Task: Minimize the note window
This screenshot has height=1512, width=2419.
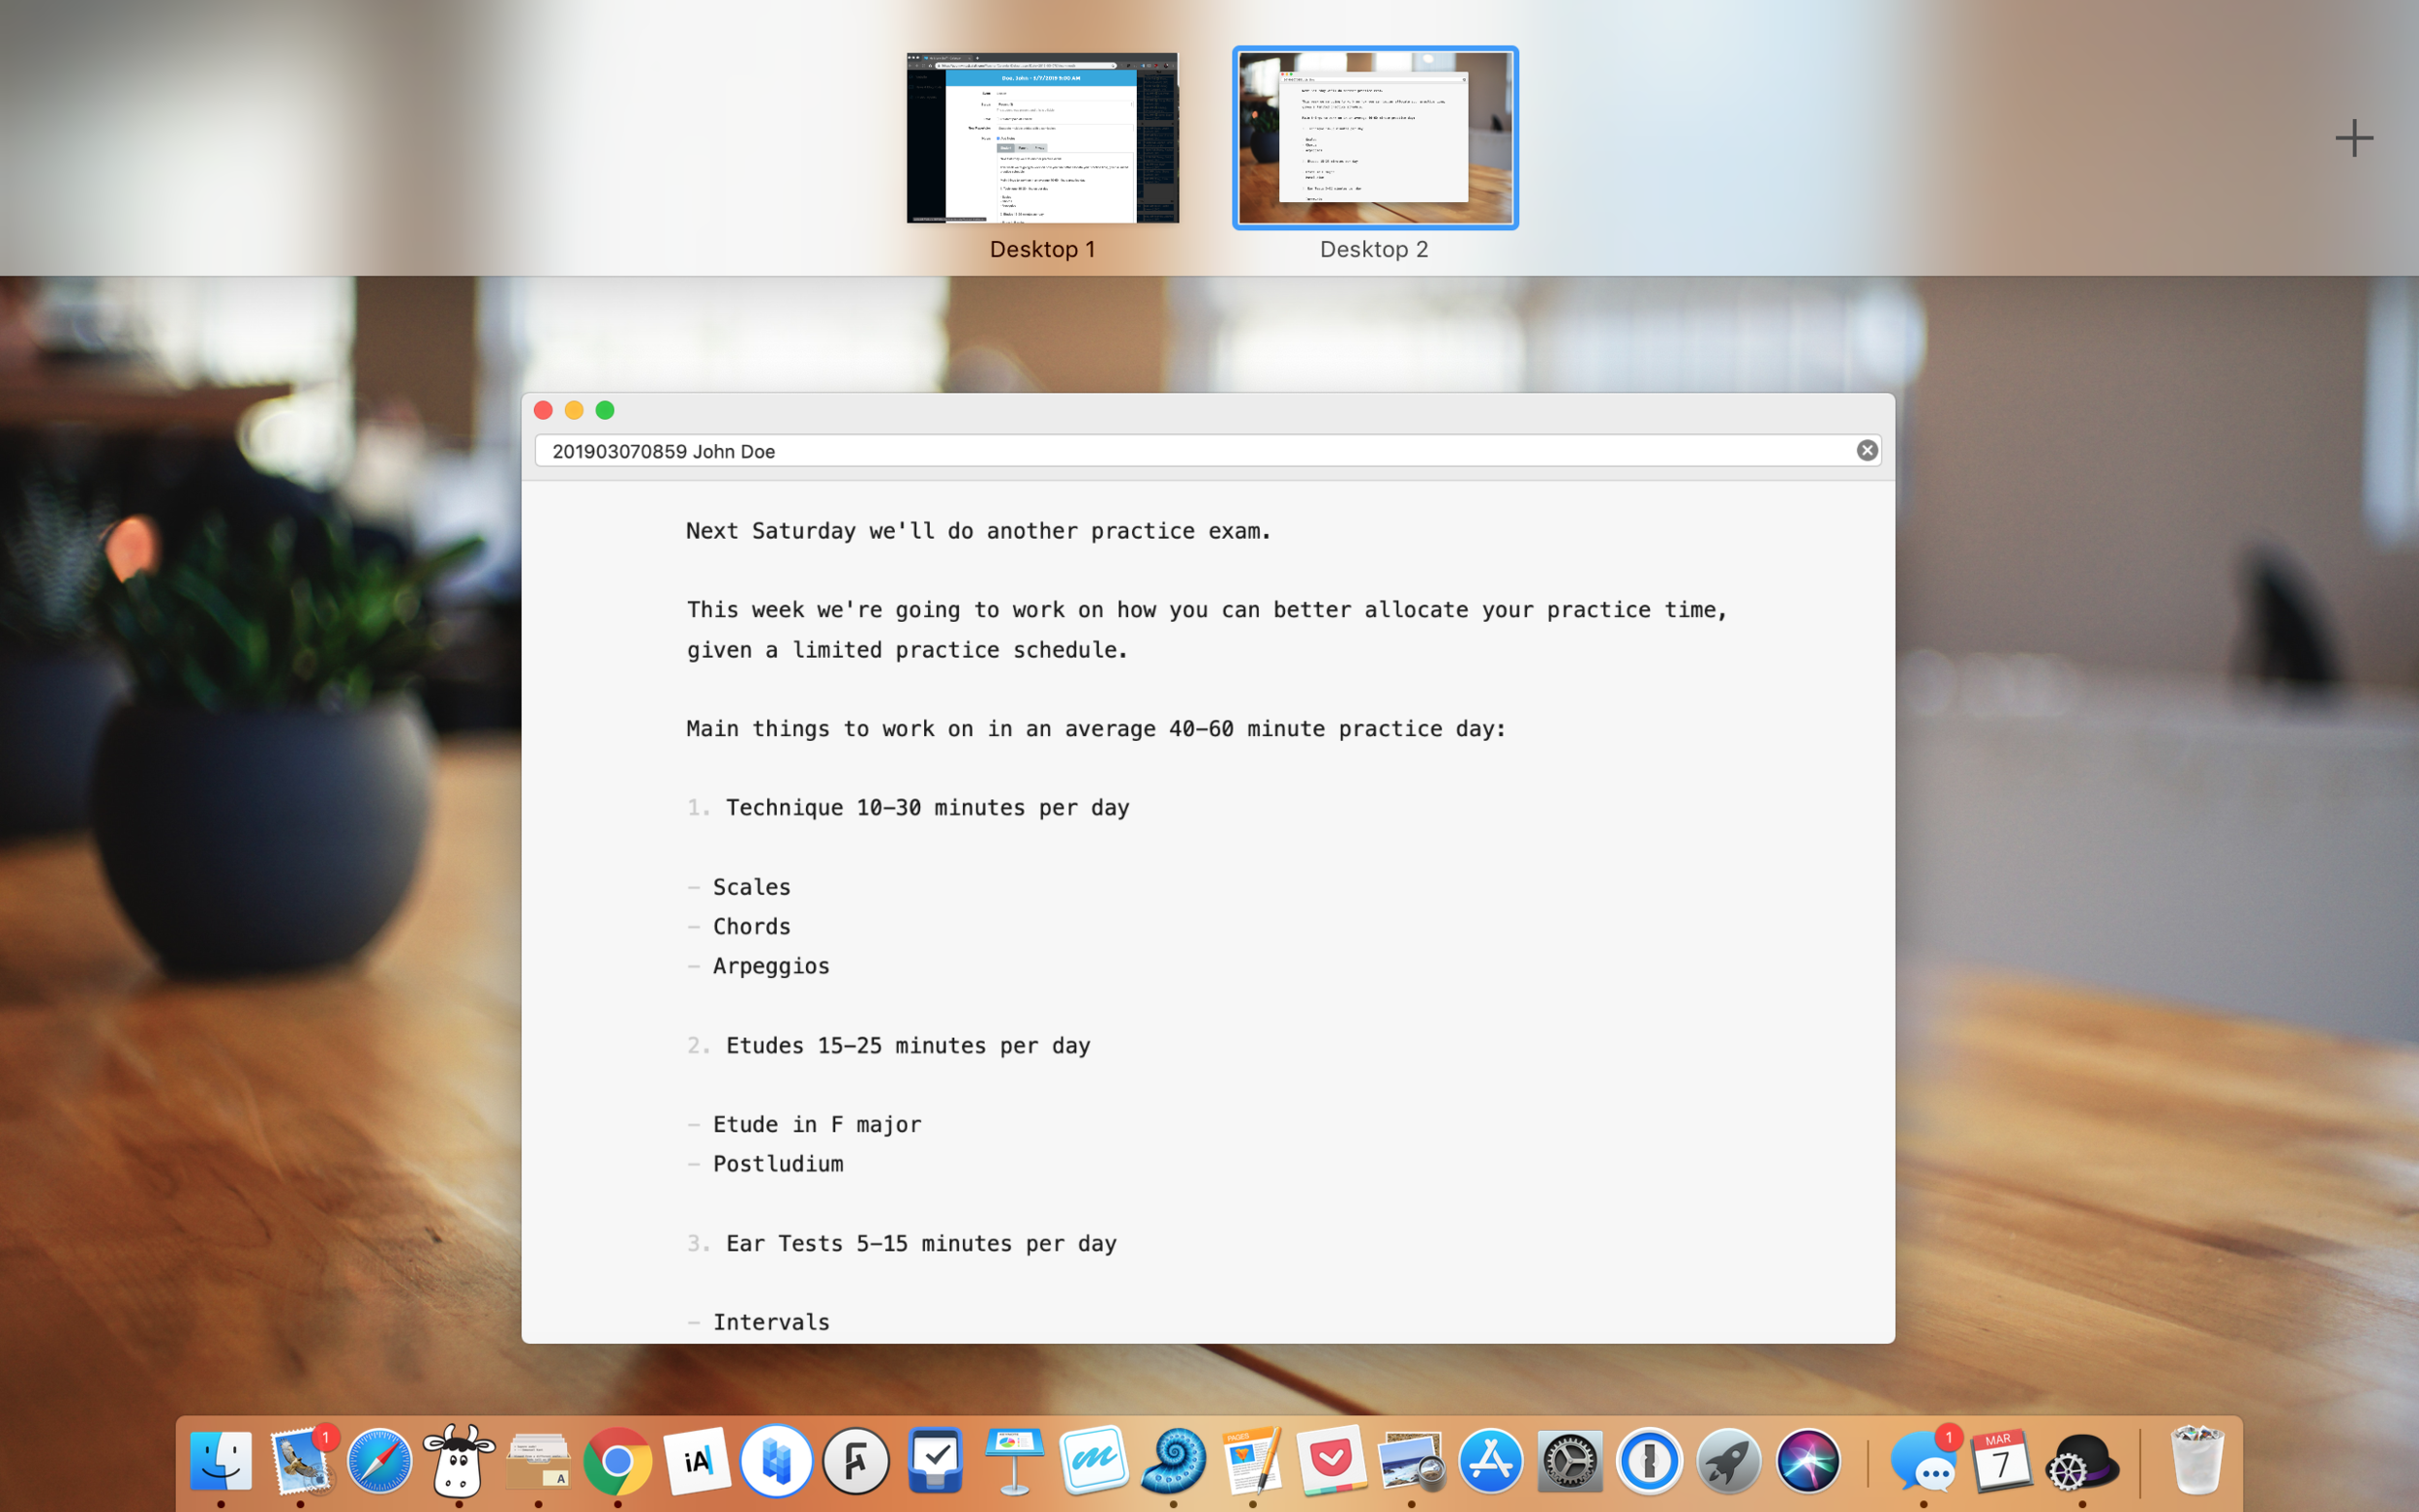Action: [x=574, y=410]
